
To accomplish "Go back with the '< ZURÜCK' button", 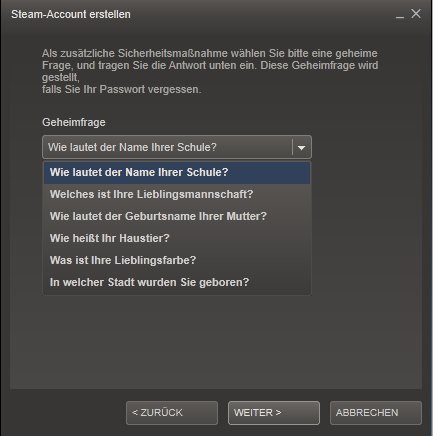I will click(172, 413).
